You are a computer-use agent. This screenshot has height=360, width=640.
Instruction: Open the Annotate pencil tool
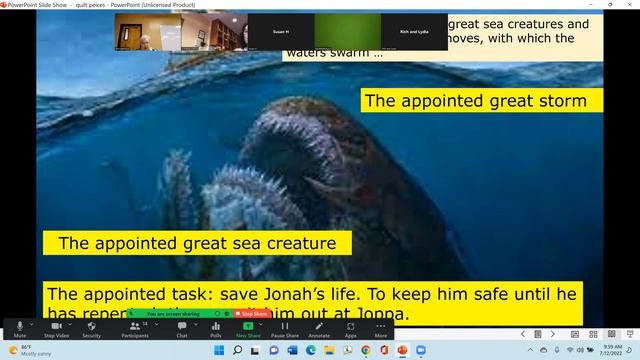coord(319,329)
